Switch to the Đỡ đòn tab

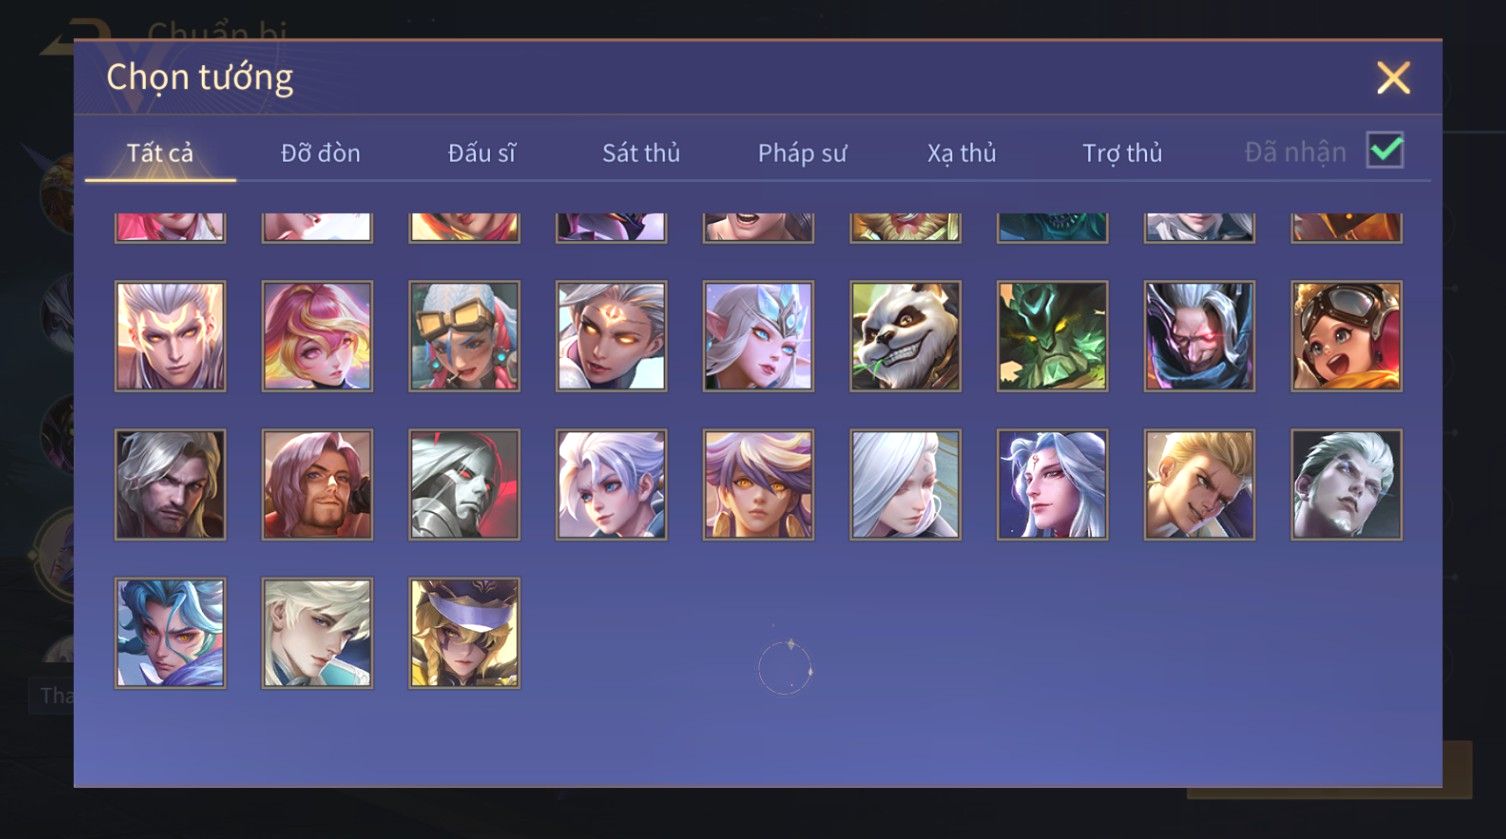(320, 153)
